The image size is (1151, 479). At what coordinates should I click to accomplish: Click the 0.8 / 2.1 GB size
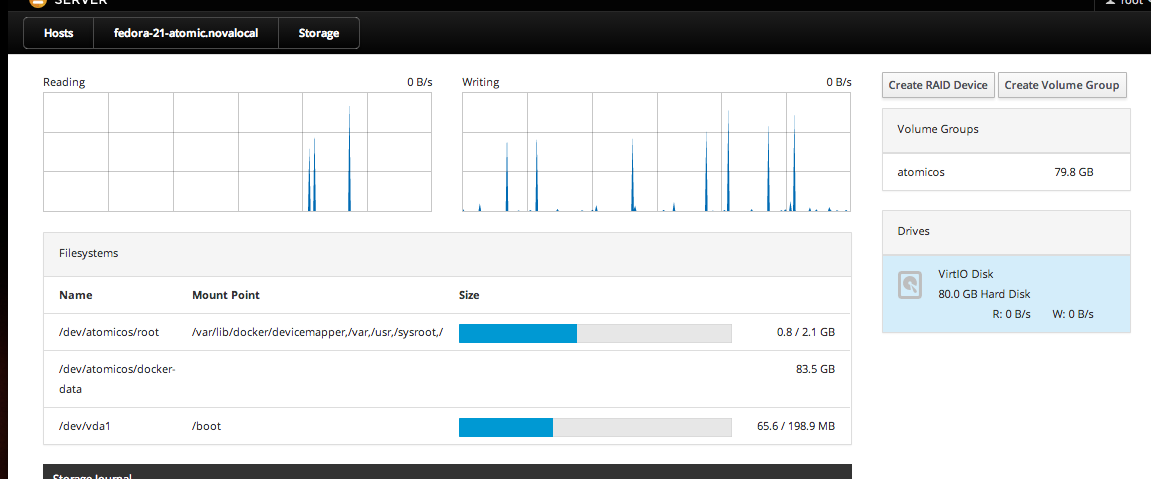coord(805,332)
